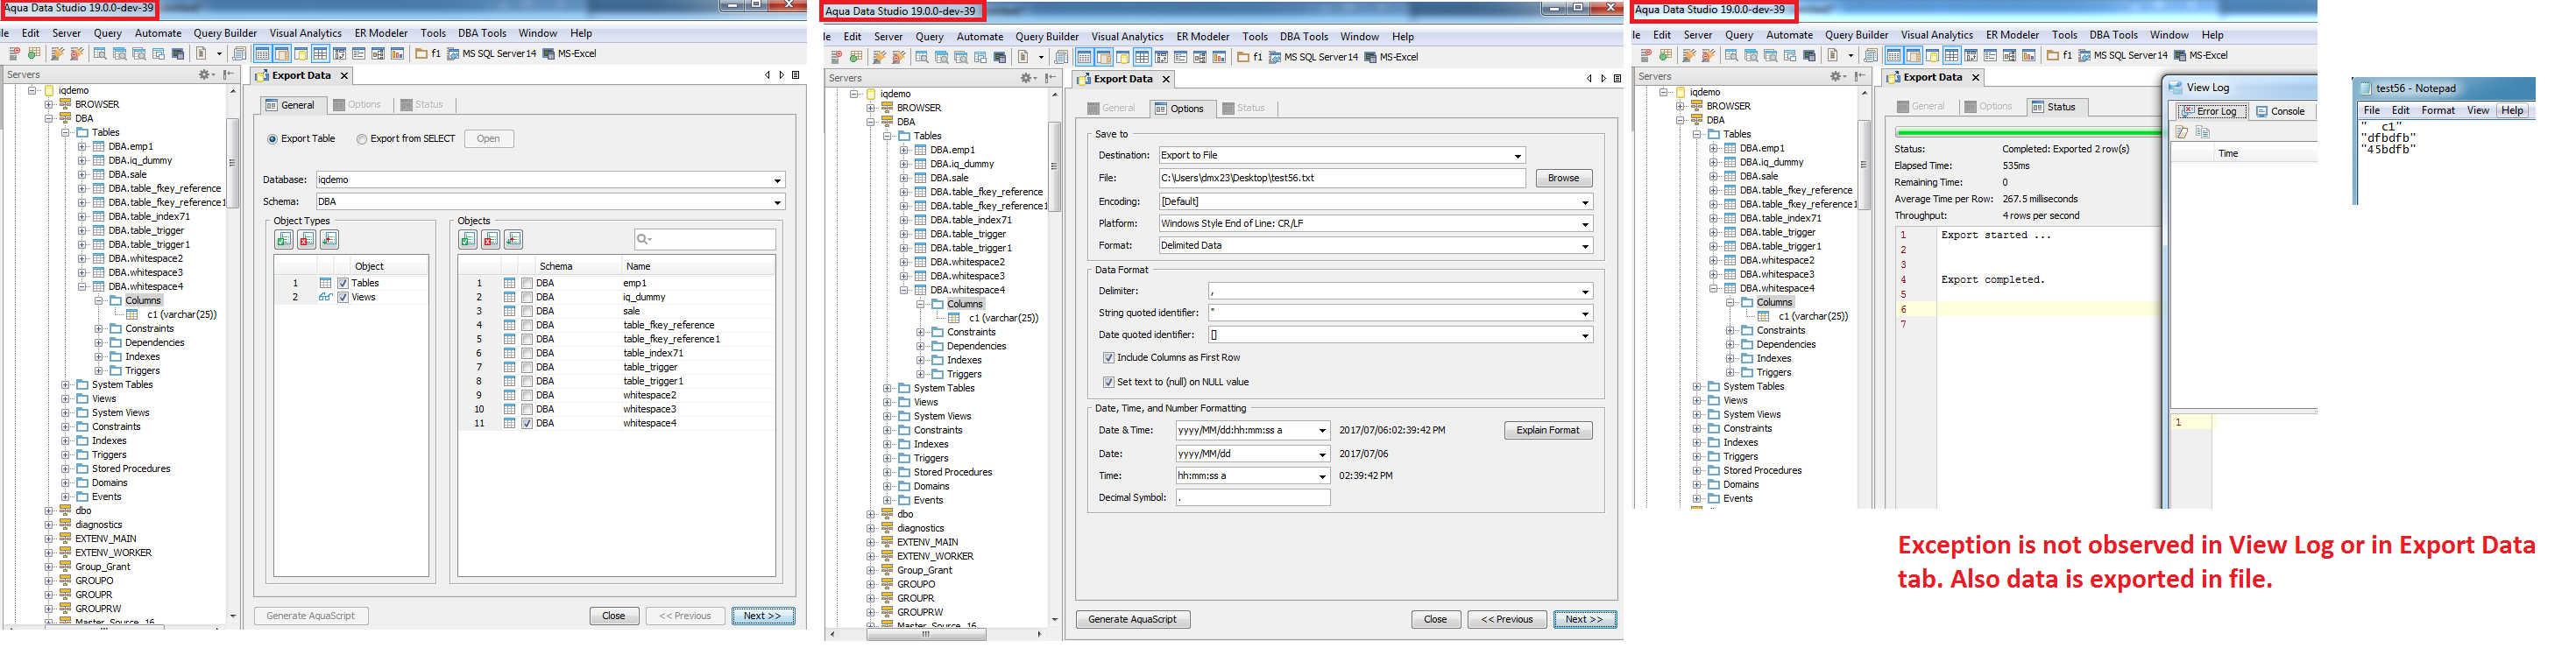Open the DBA Tools menu in the Options-page window
2576x662 pixels.
pyautogui.click(x=1304, y=37)
